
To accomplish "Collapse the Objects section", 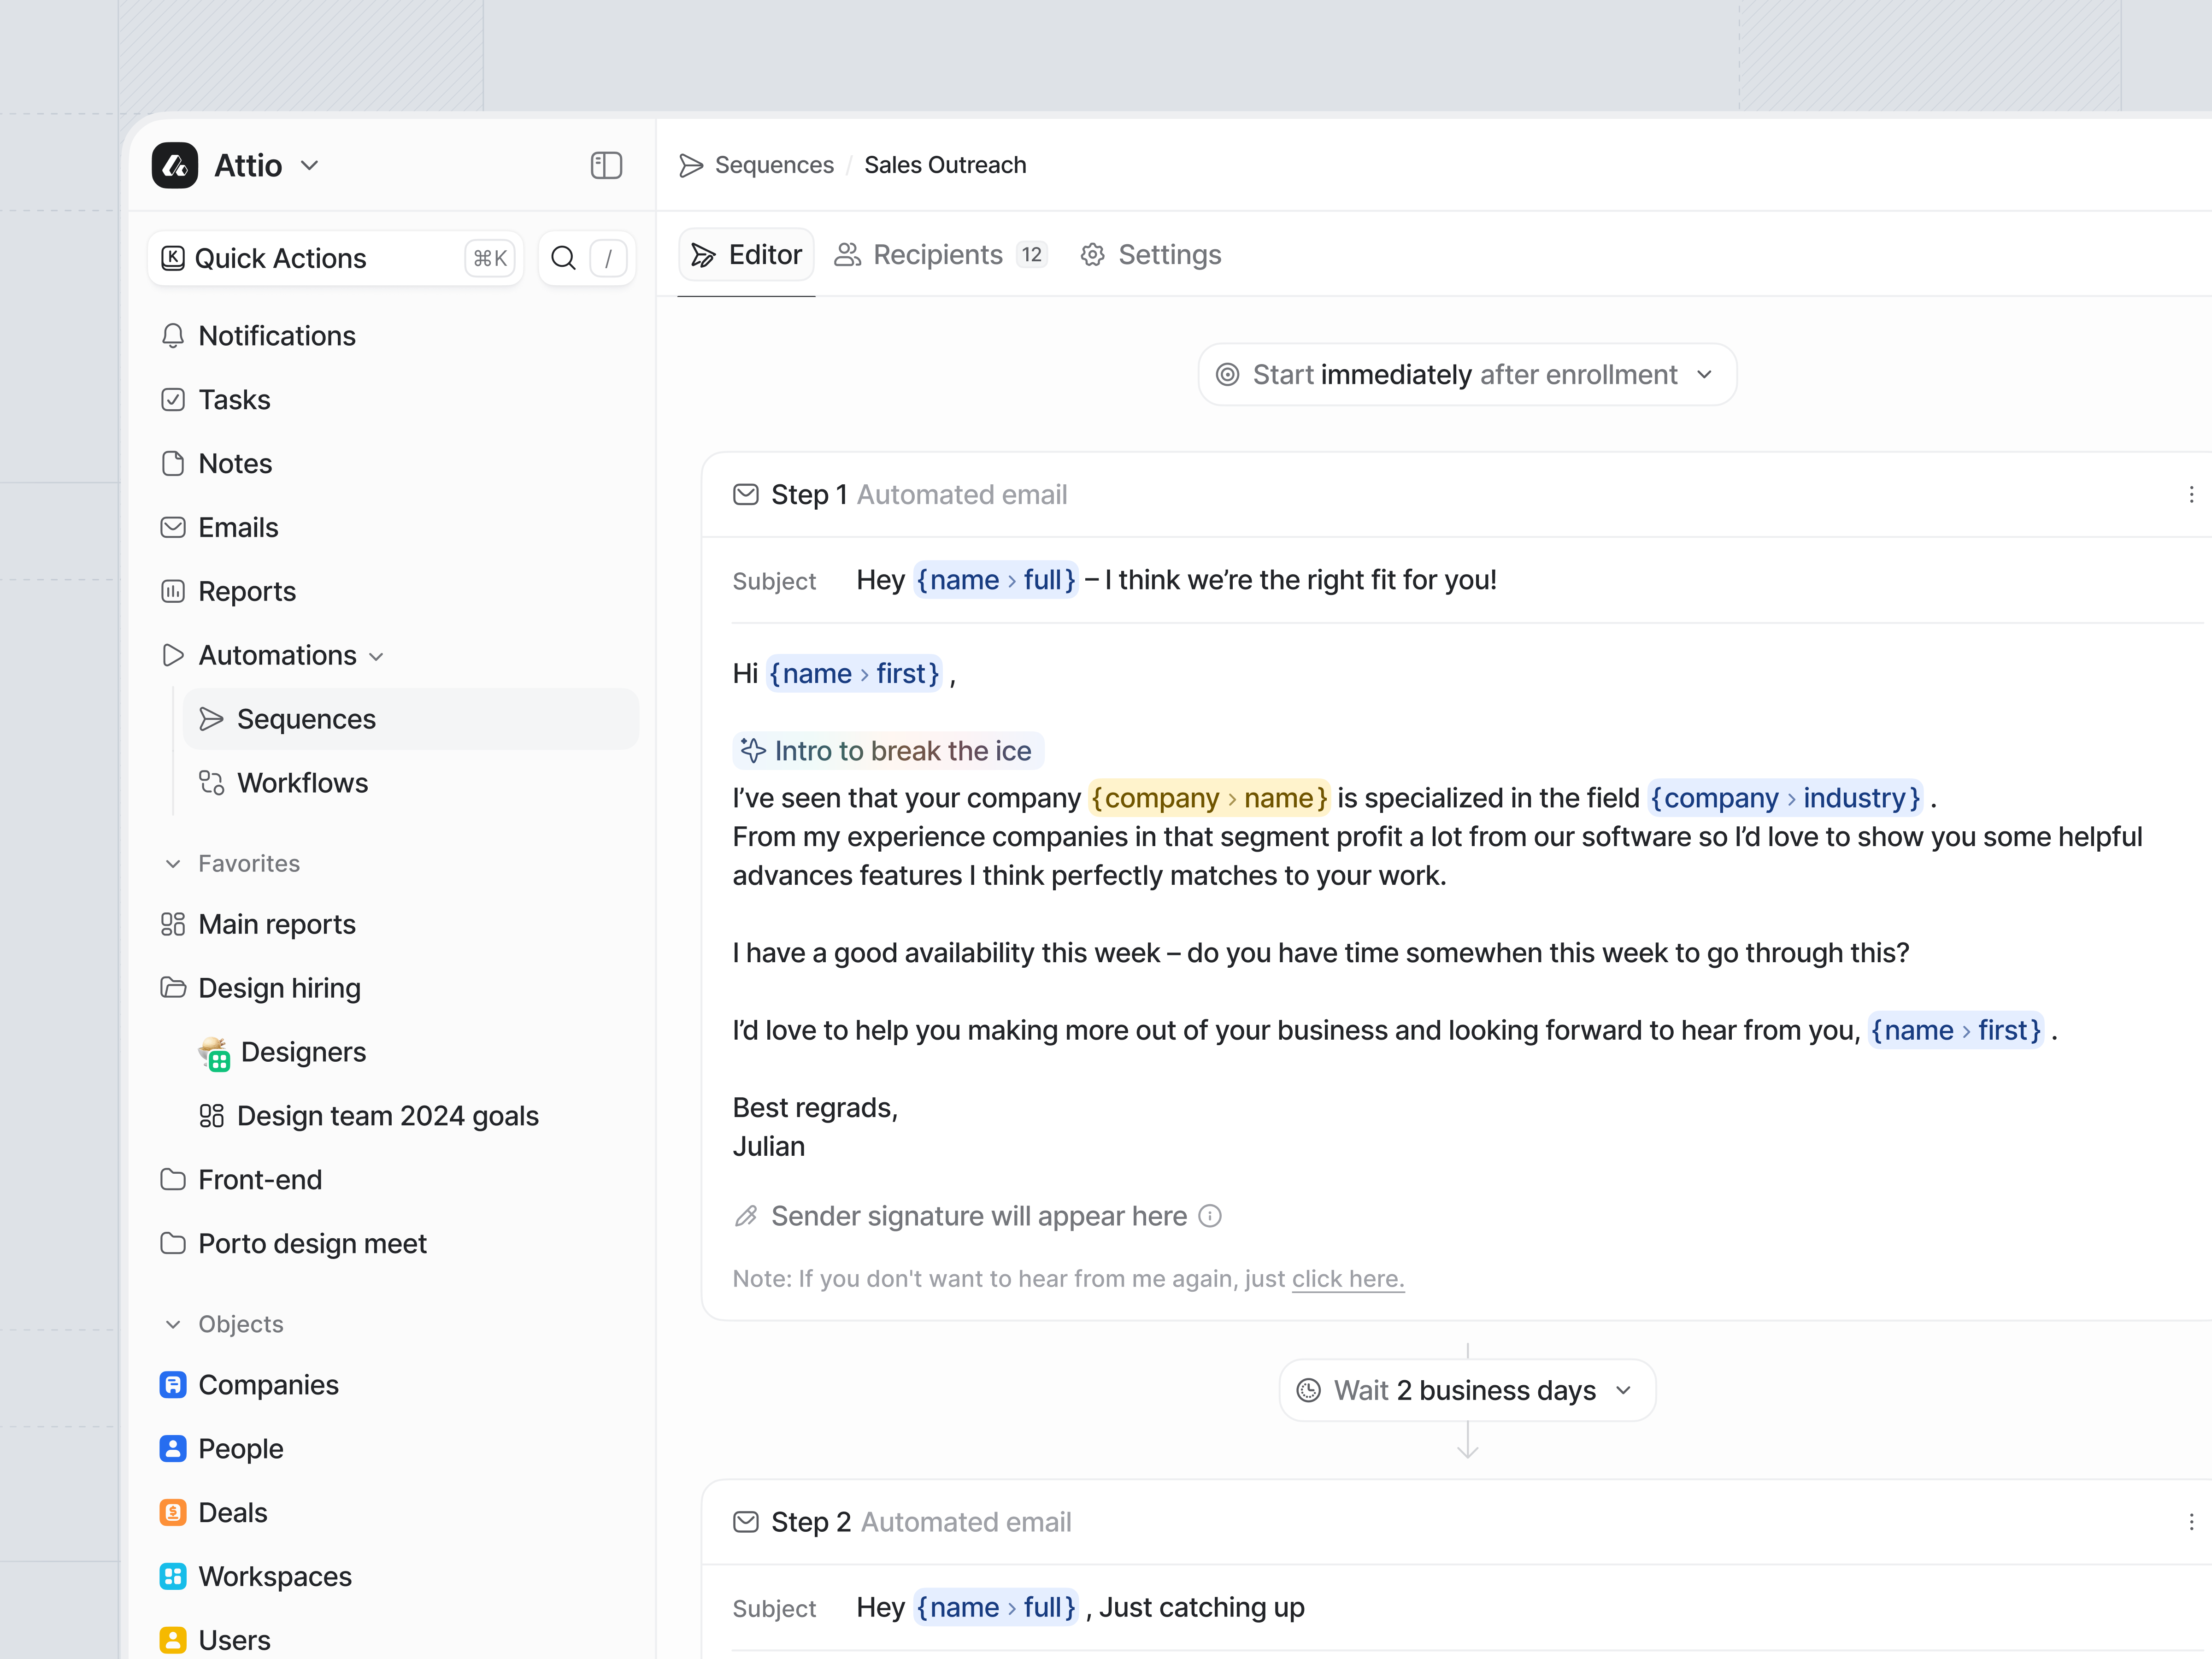I will click(173, 1325).
